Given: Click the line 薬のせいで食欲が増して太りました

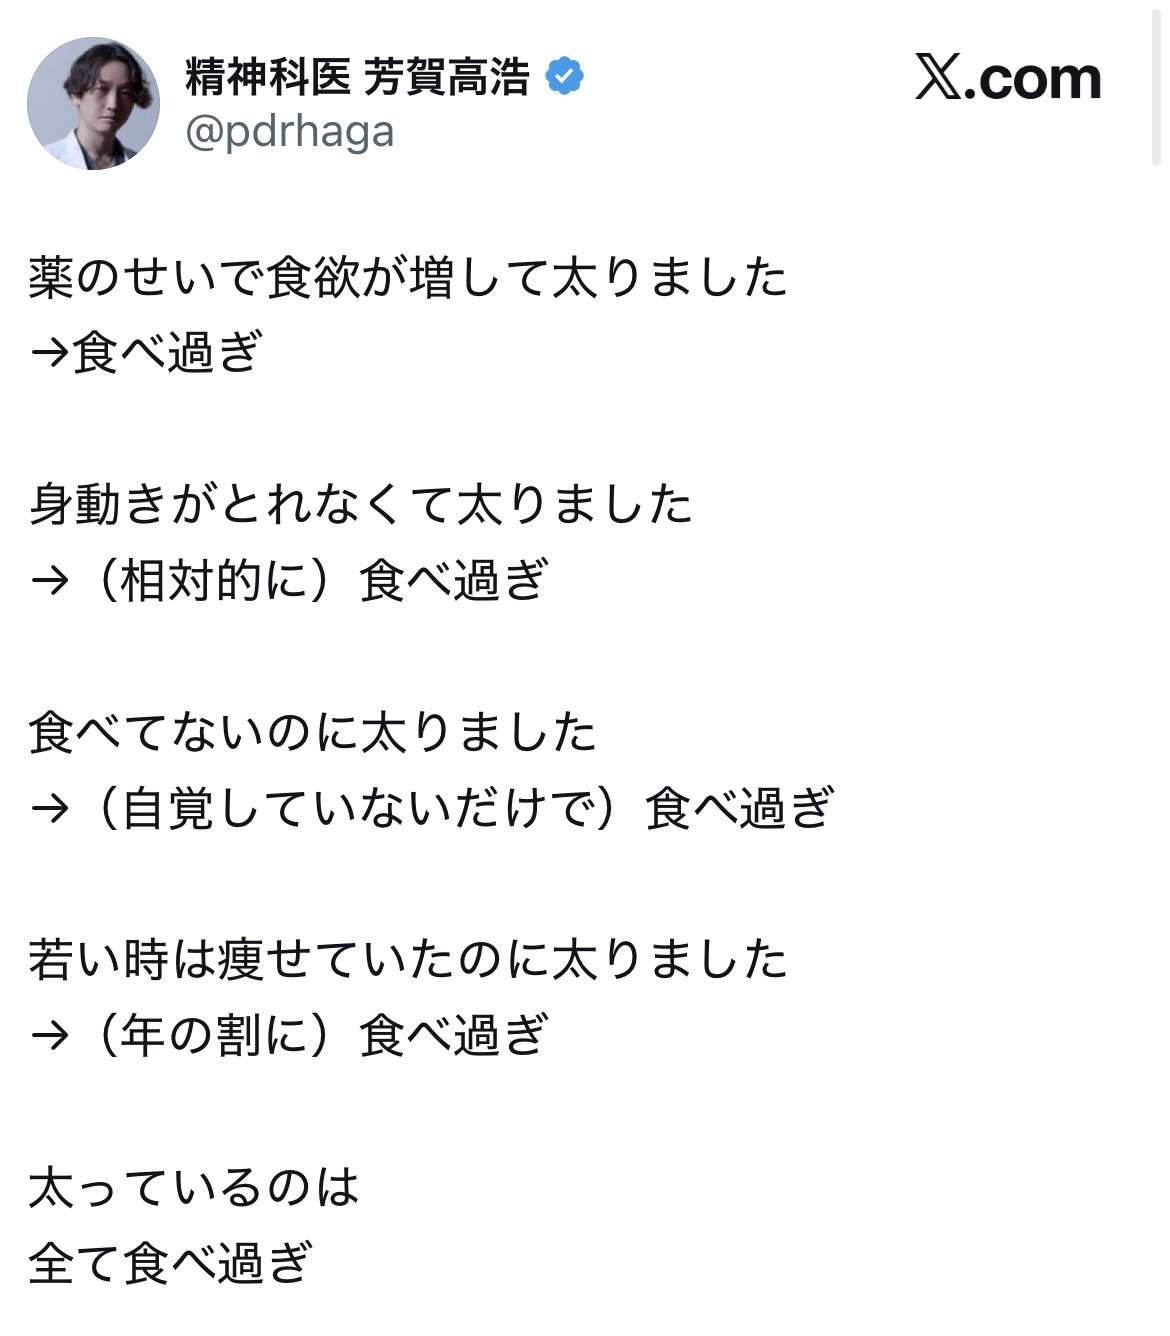Looking at the screenshot, I should pos(408,277).
